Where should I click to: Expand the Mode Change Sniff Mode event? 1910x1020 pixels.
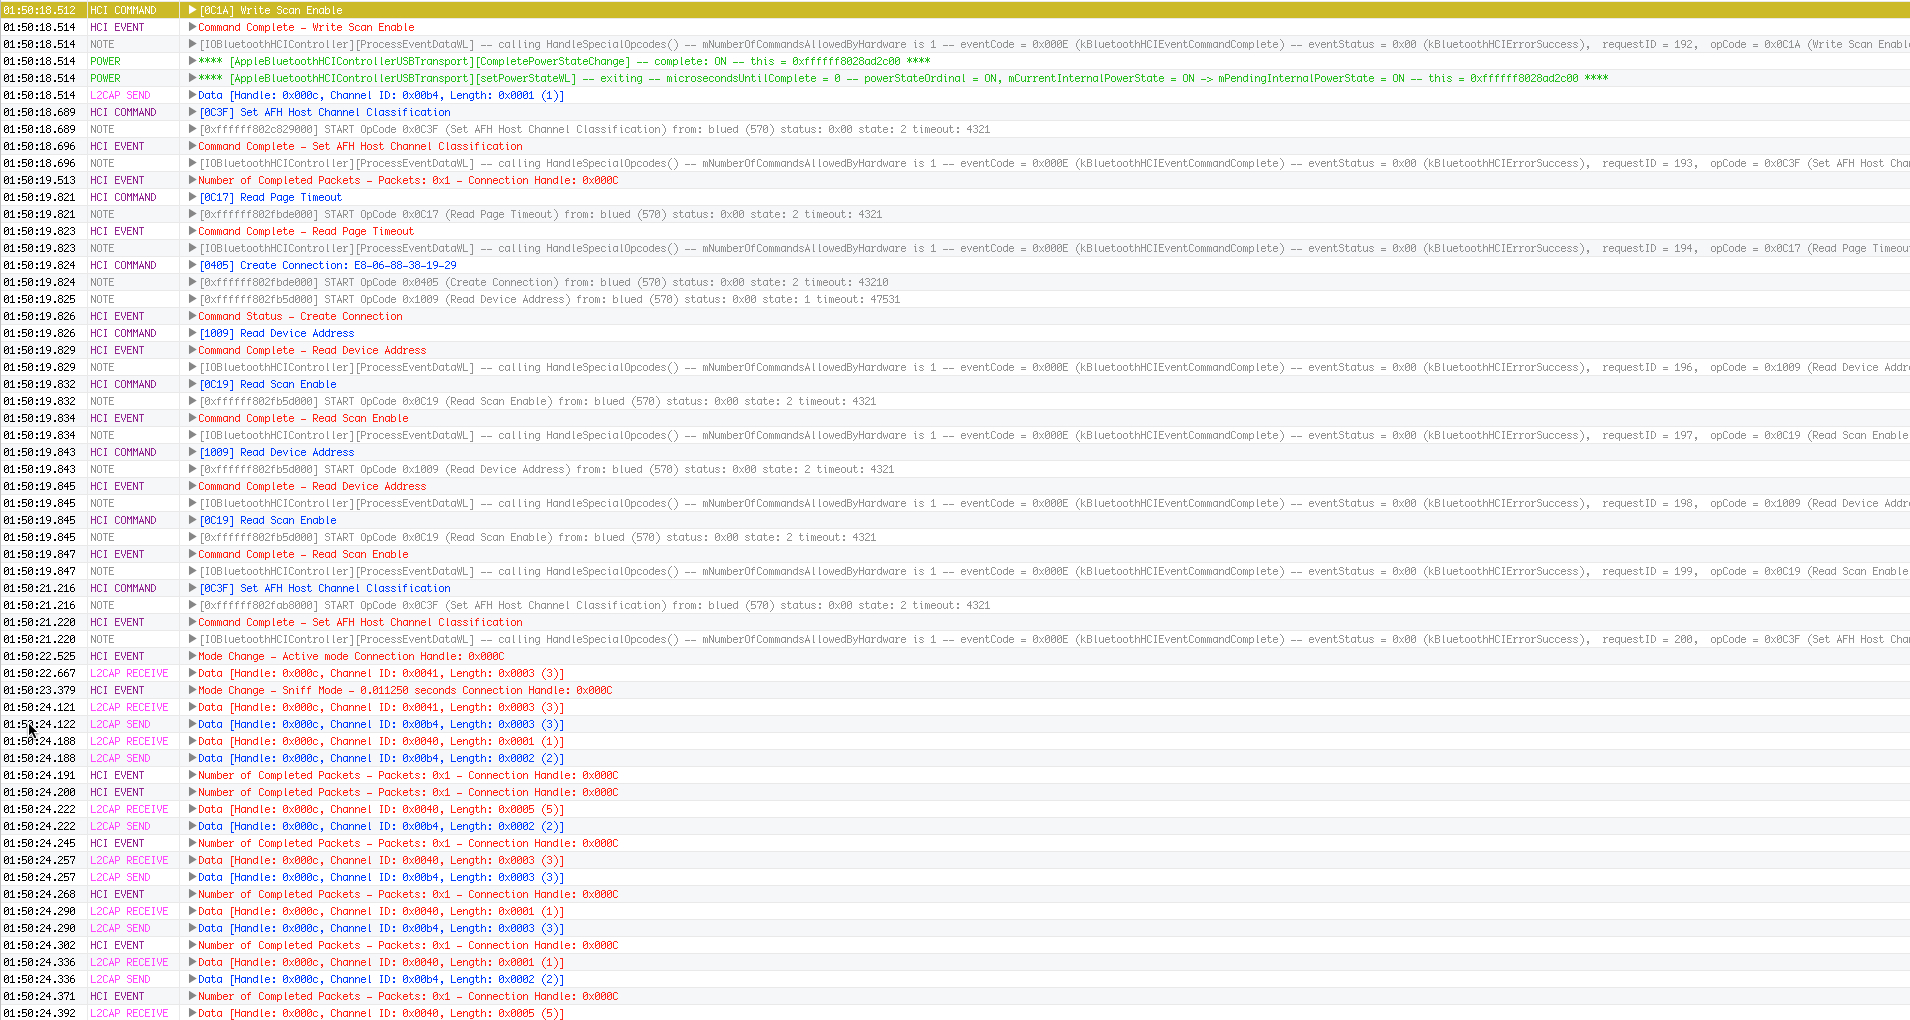[x=193, y=690]
